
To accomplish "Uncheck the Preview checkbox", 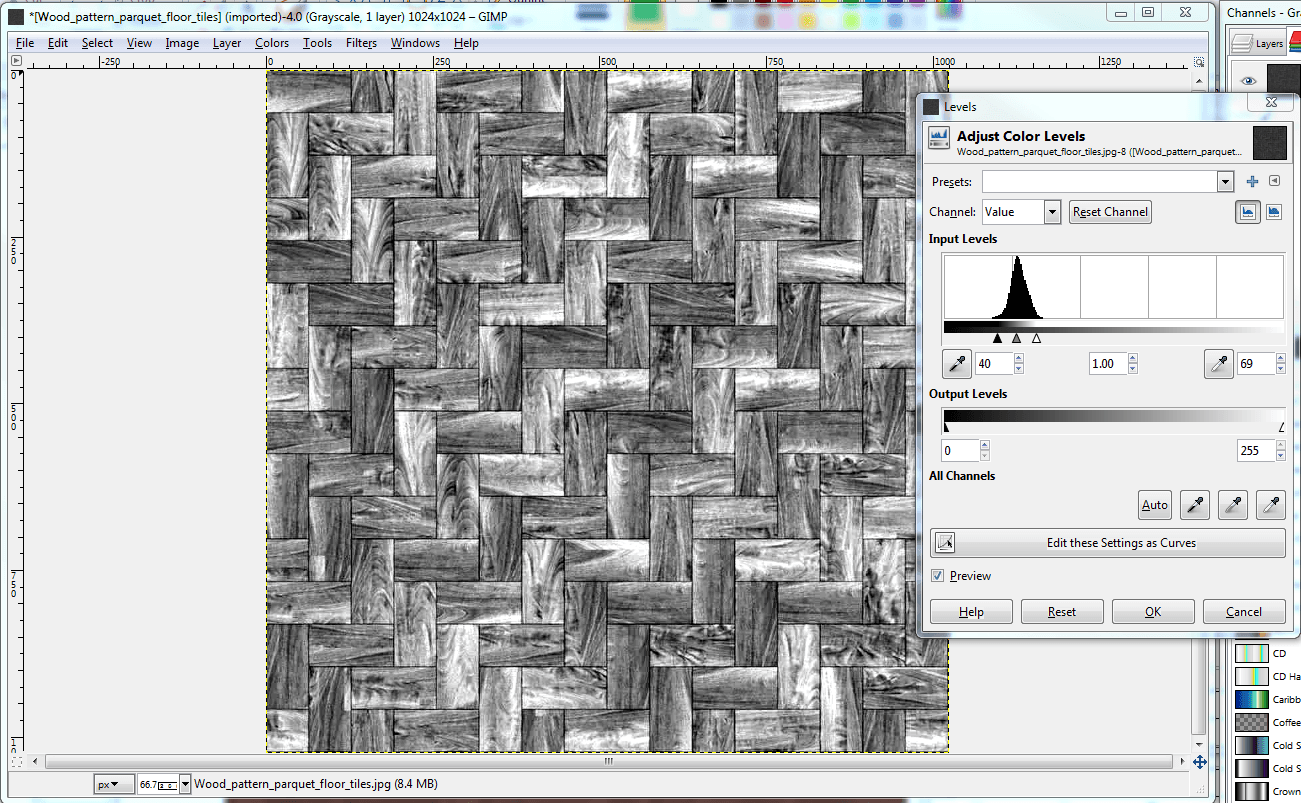I will click(x=937, y=576).
